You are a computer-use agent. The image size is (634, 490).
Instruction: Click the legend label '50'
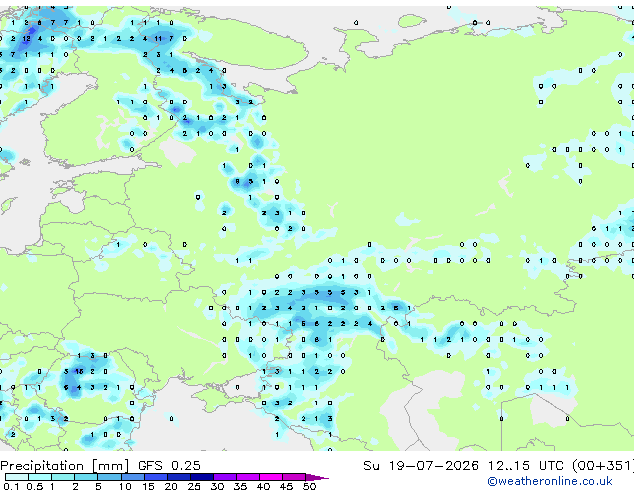309,486
